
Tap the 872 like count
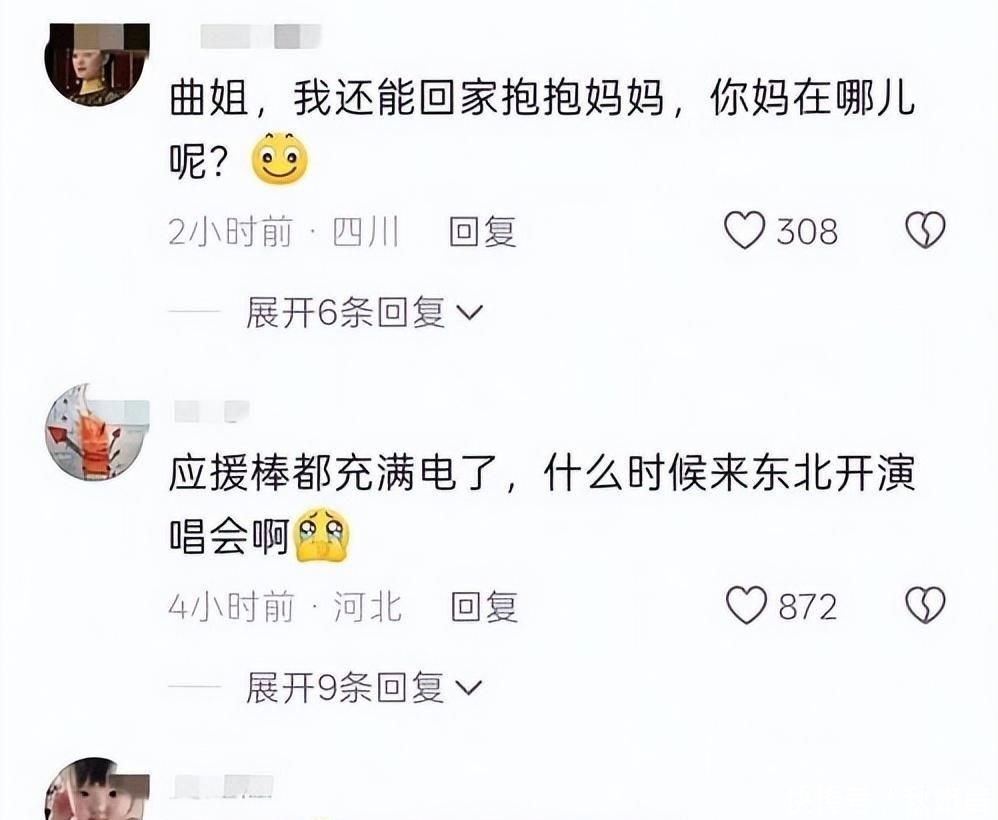pyautogui.click(x=807, y=606)
